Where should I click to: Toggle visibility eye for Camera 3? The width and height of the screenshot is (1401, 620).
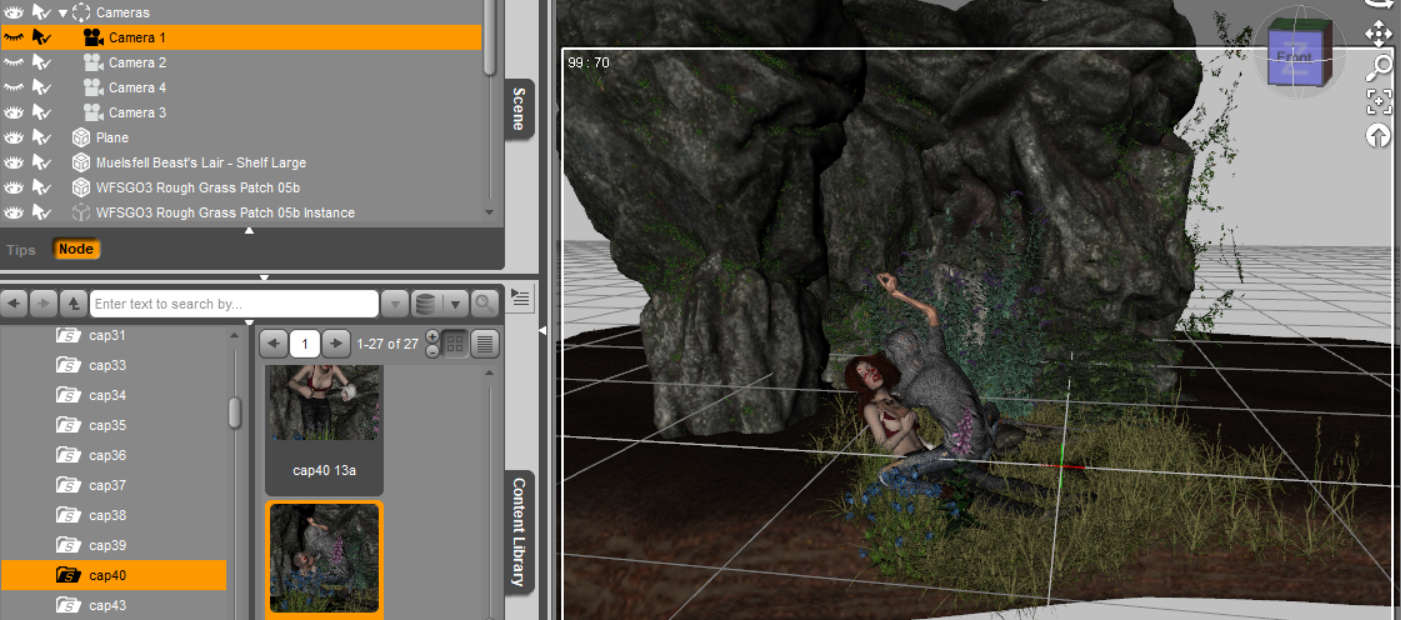click(13, 113)
